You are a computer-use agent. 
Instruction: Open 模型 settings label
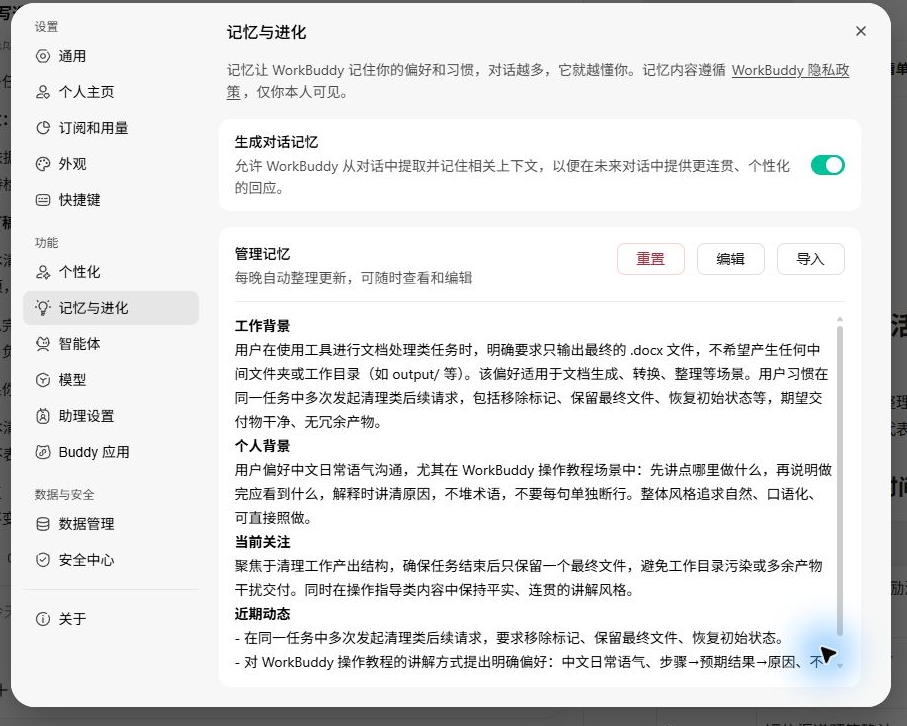click(72, 380)
